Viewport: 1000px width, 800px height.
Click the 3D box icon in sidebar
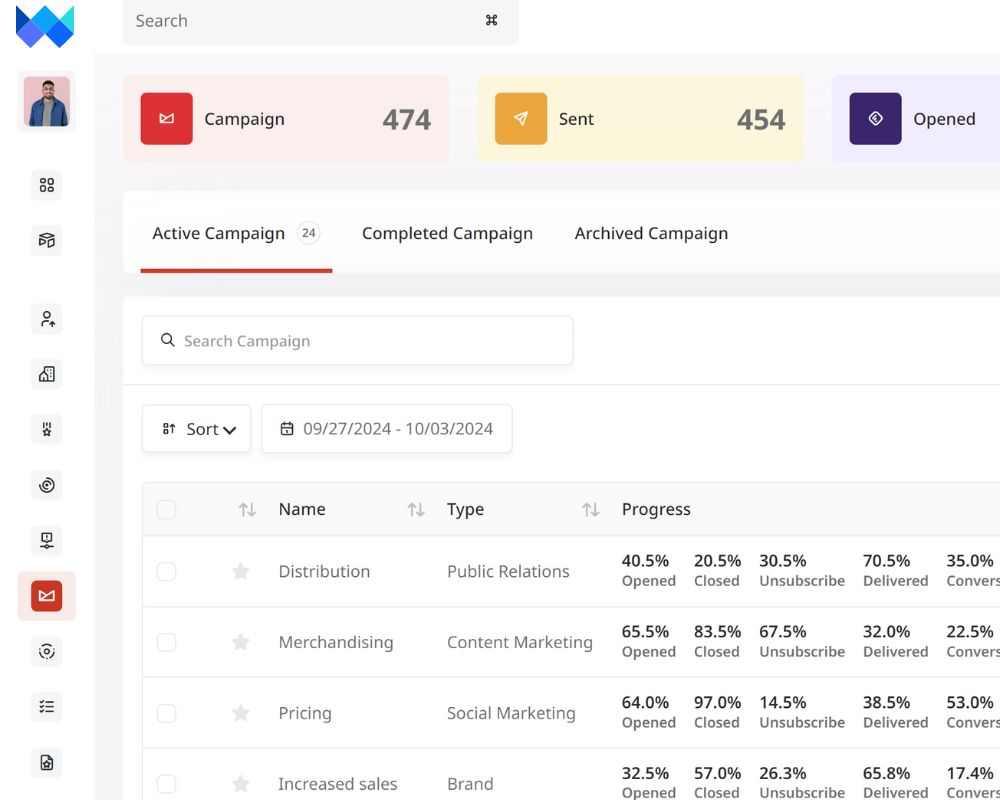(46, 240)
